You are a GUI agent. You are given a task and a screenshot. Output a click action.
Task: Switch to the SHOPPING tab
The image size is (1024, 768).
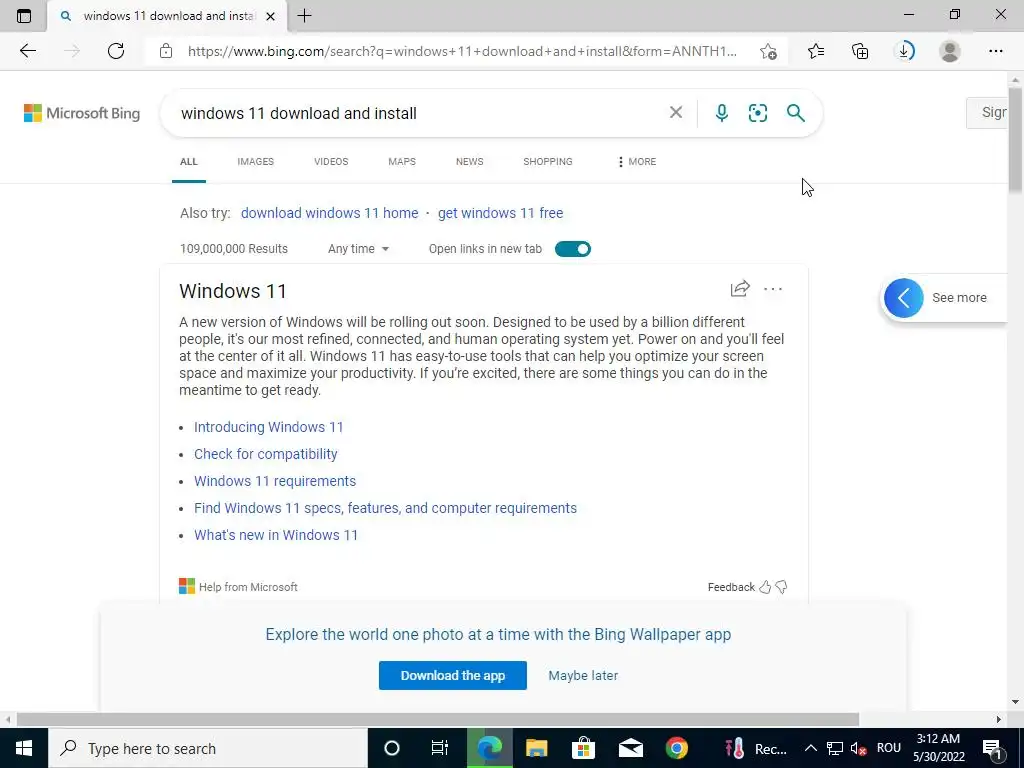[548, 162]
